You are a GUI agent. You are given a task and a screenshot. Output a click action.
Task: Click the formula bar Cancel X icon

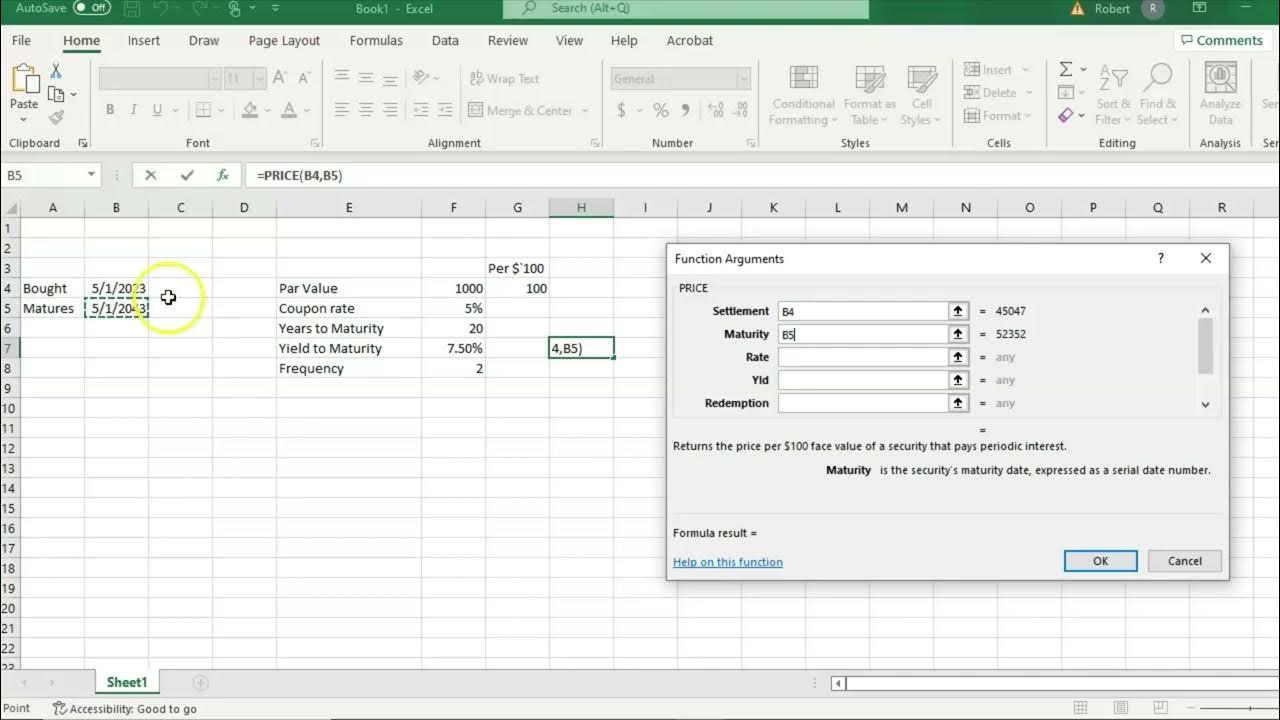pos(151,175)
